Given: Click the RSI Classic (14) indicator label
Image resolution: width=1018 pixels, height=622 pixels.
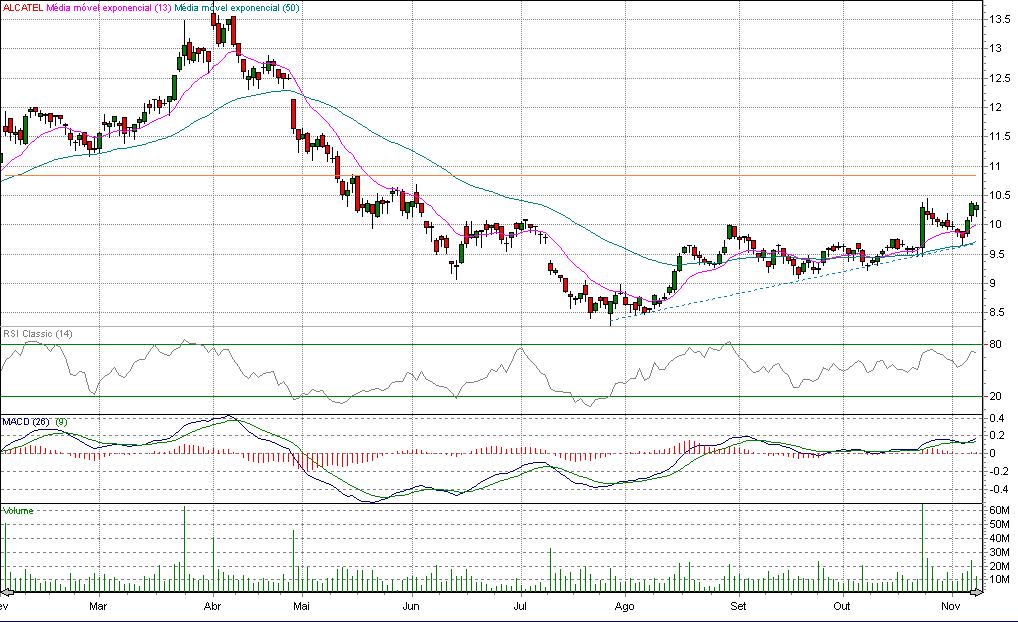Looking at the screenshot, I should pyautogui.click(x=38, y=334).
